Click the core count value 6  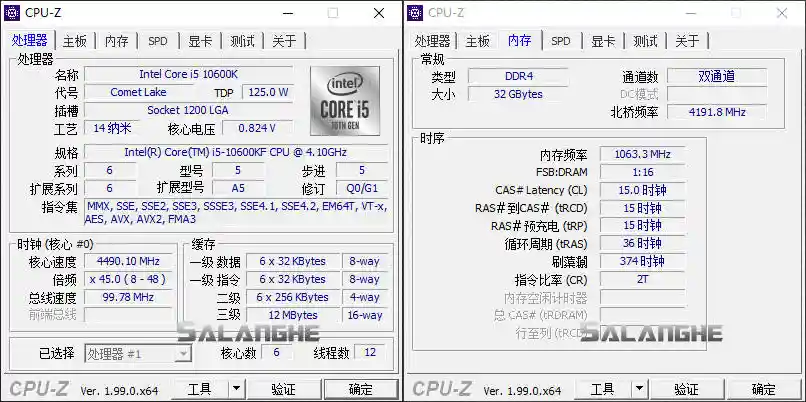point(277,352)
